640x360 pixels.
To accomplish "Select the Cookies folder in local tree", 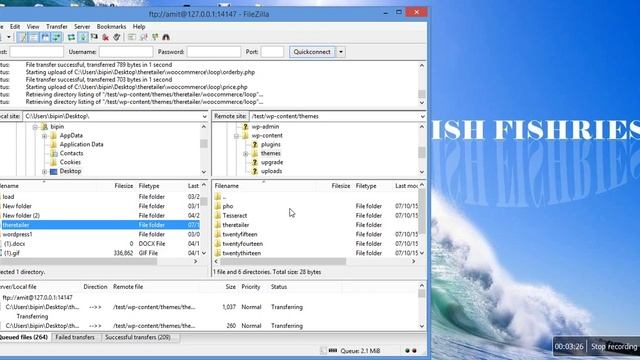I will 70,162.
